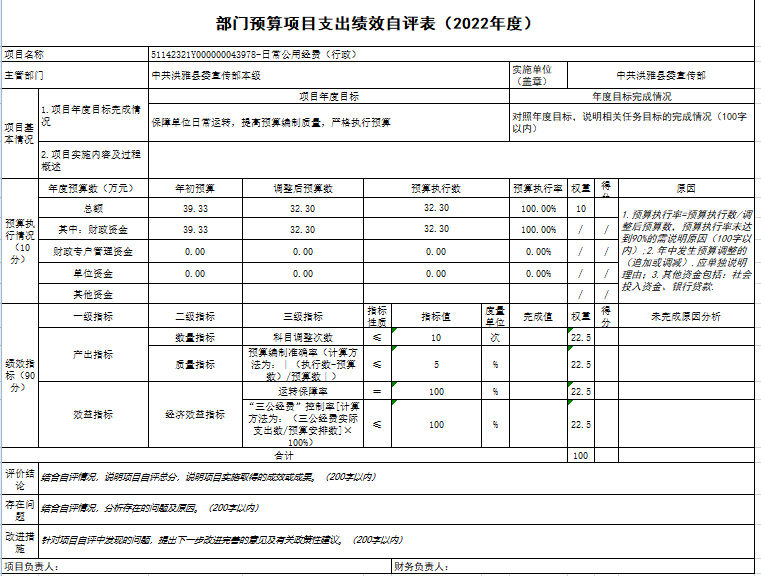761x576 pixels.
Task: Select cell 保障单位日常运转，提高预算编制质量
Action: click(x=329, y=122)
